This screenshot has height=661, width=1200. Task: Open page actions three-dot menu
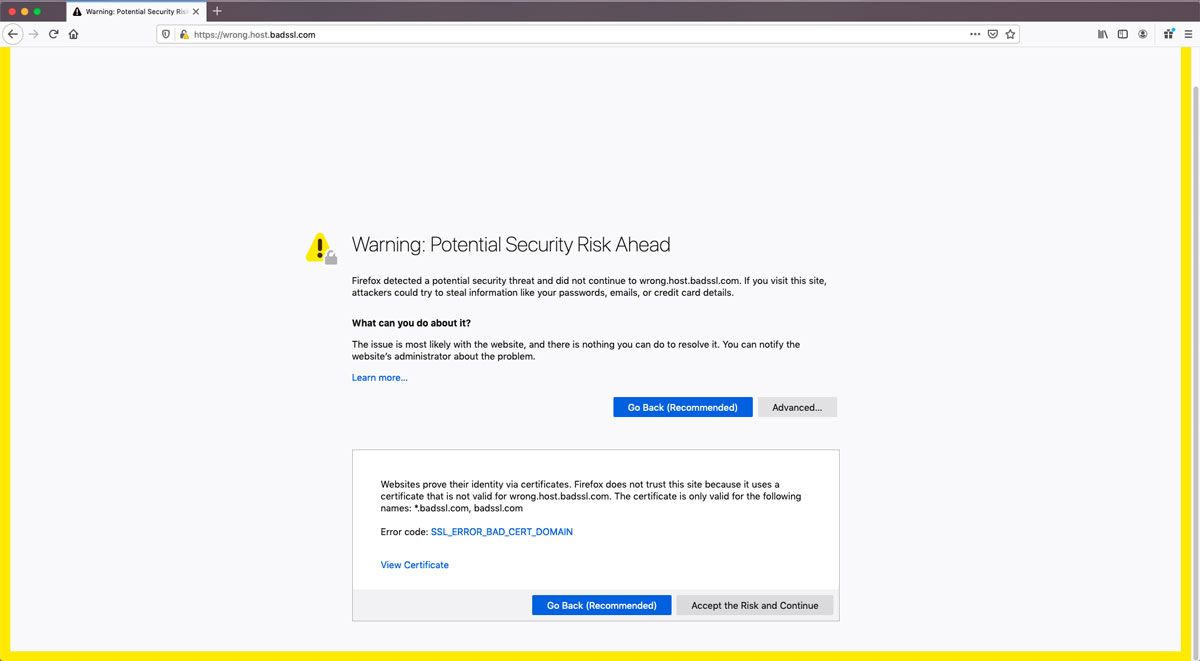(975, 34)
